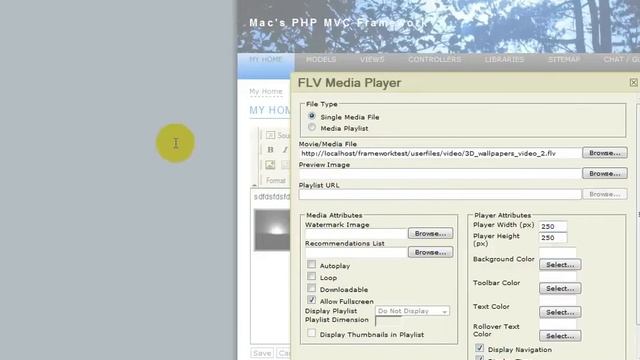Viewport: 640px width, 360px height.
Task: Click the Player Width input field
Action: (553, 226)
